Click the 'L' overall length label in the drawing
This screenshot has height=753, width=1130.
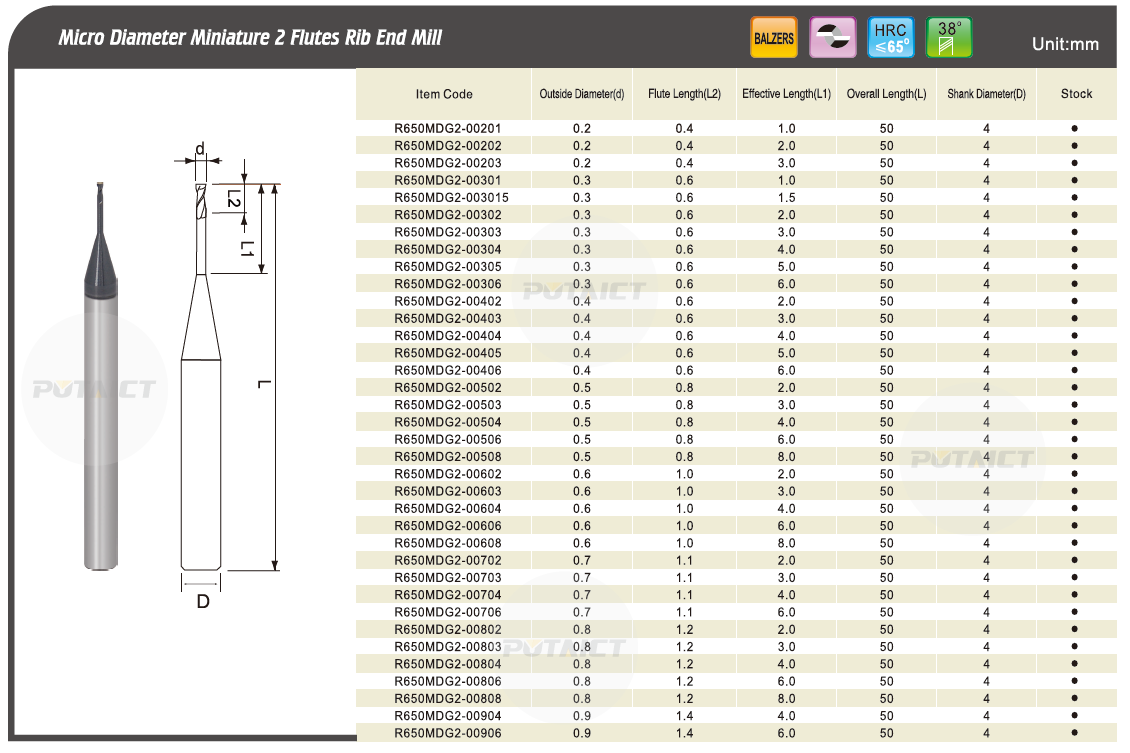pos(264,384)
